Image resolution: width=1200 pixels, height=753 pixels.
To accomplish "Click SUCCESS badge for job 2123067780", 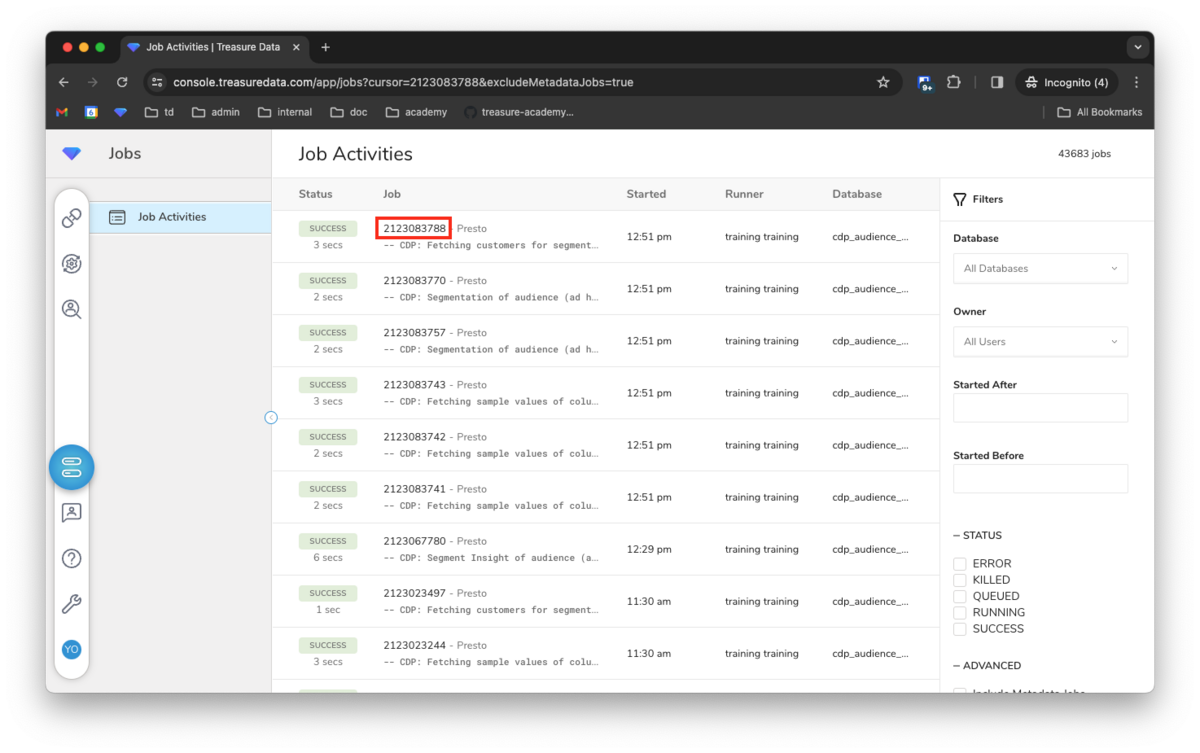I will coord(327,541).
